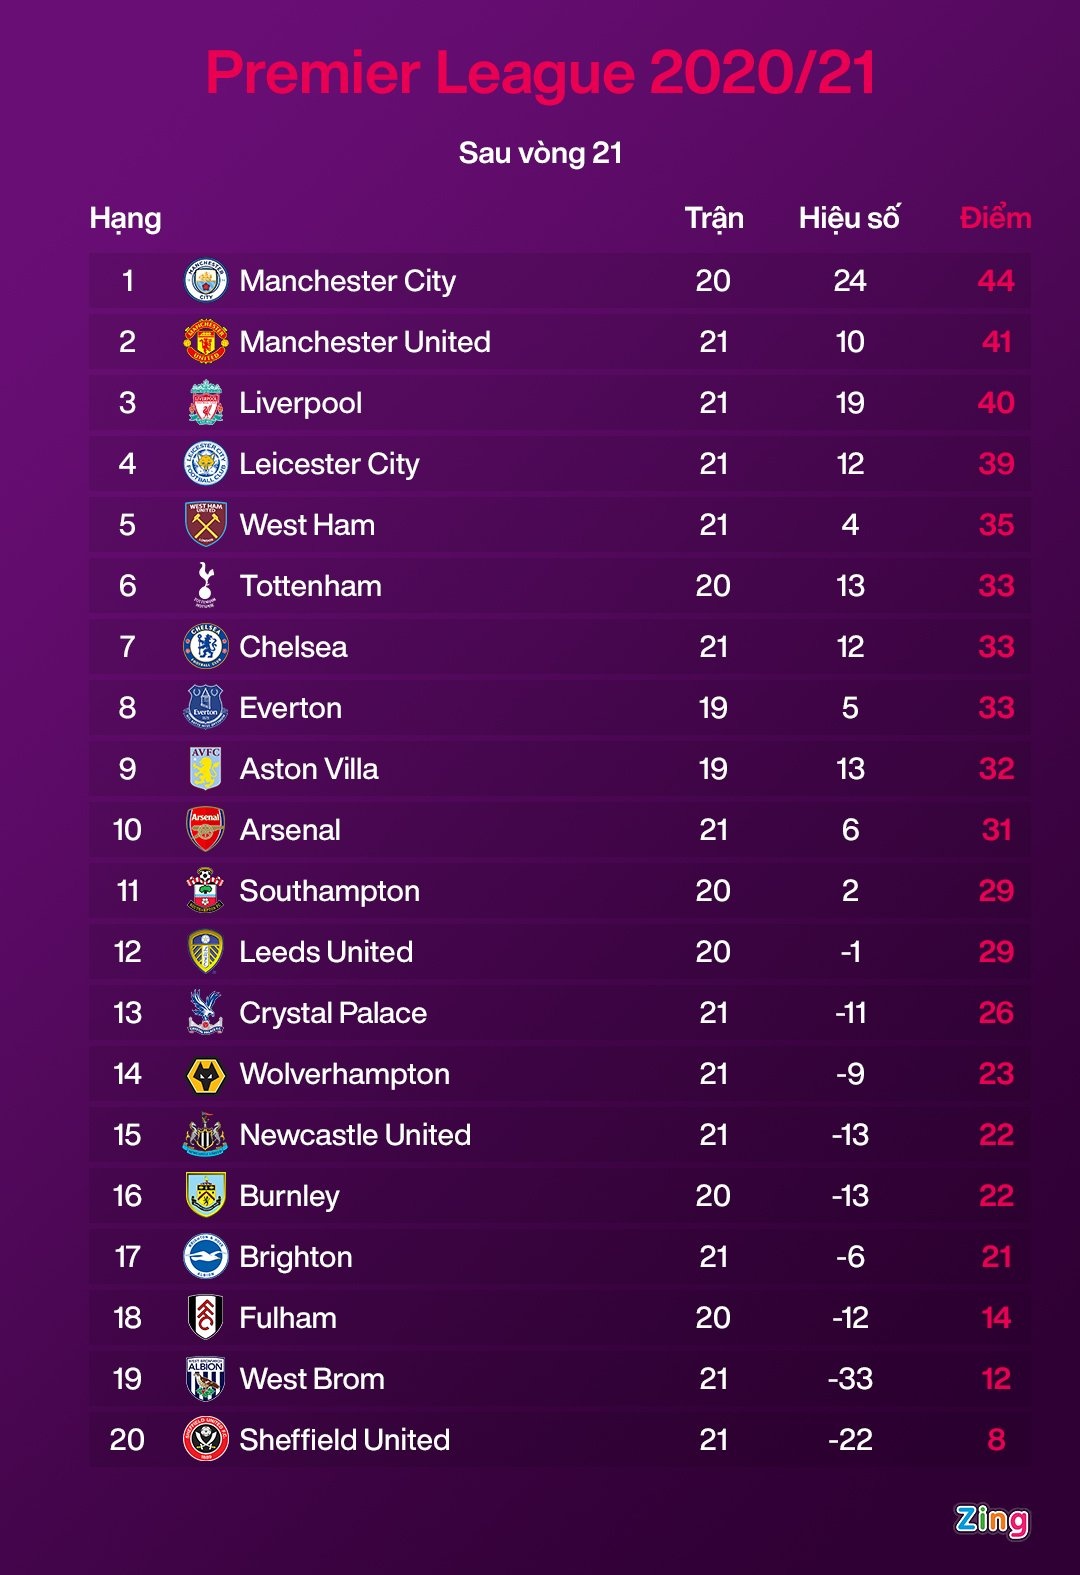
Task: Select the Liverpool club crest
Action: pyautogui.click(x=206, y=403)
